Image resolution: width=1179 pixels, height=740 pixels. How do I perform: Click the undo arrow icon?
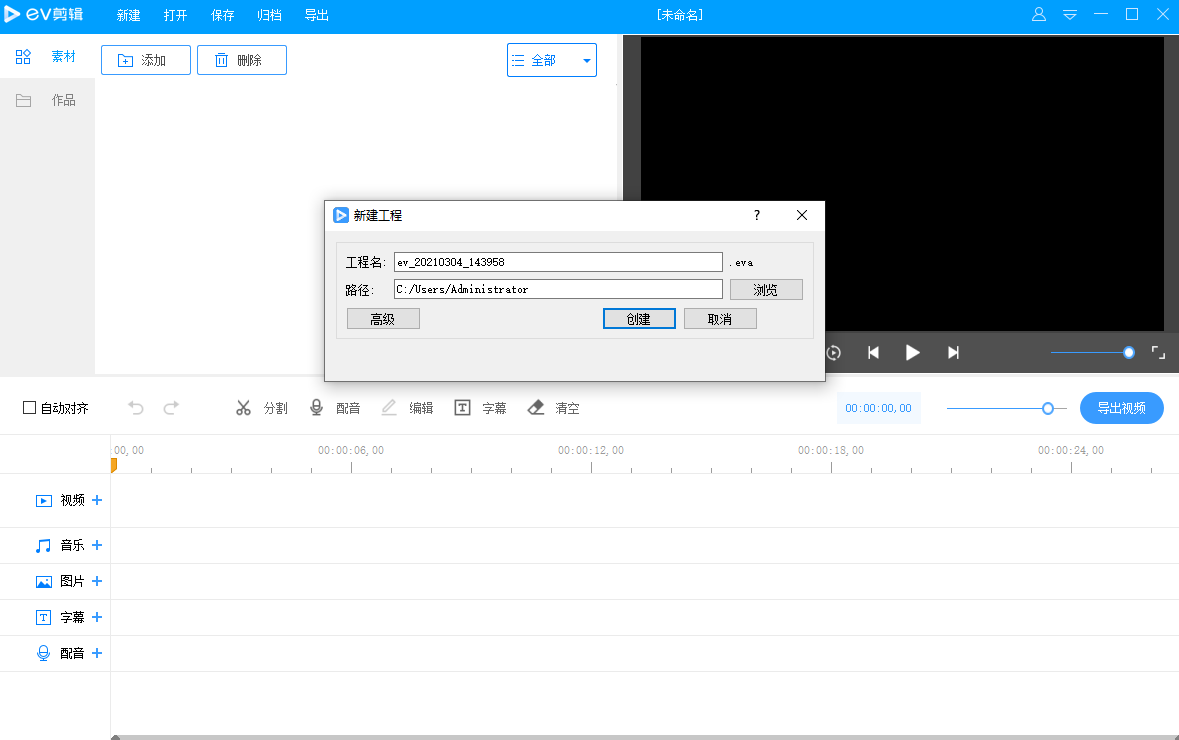click(136, 408)
